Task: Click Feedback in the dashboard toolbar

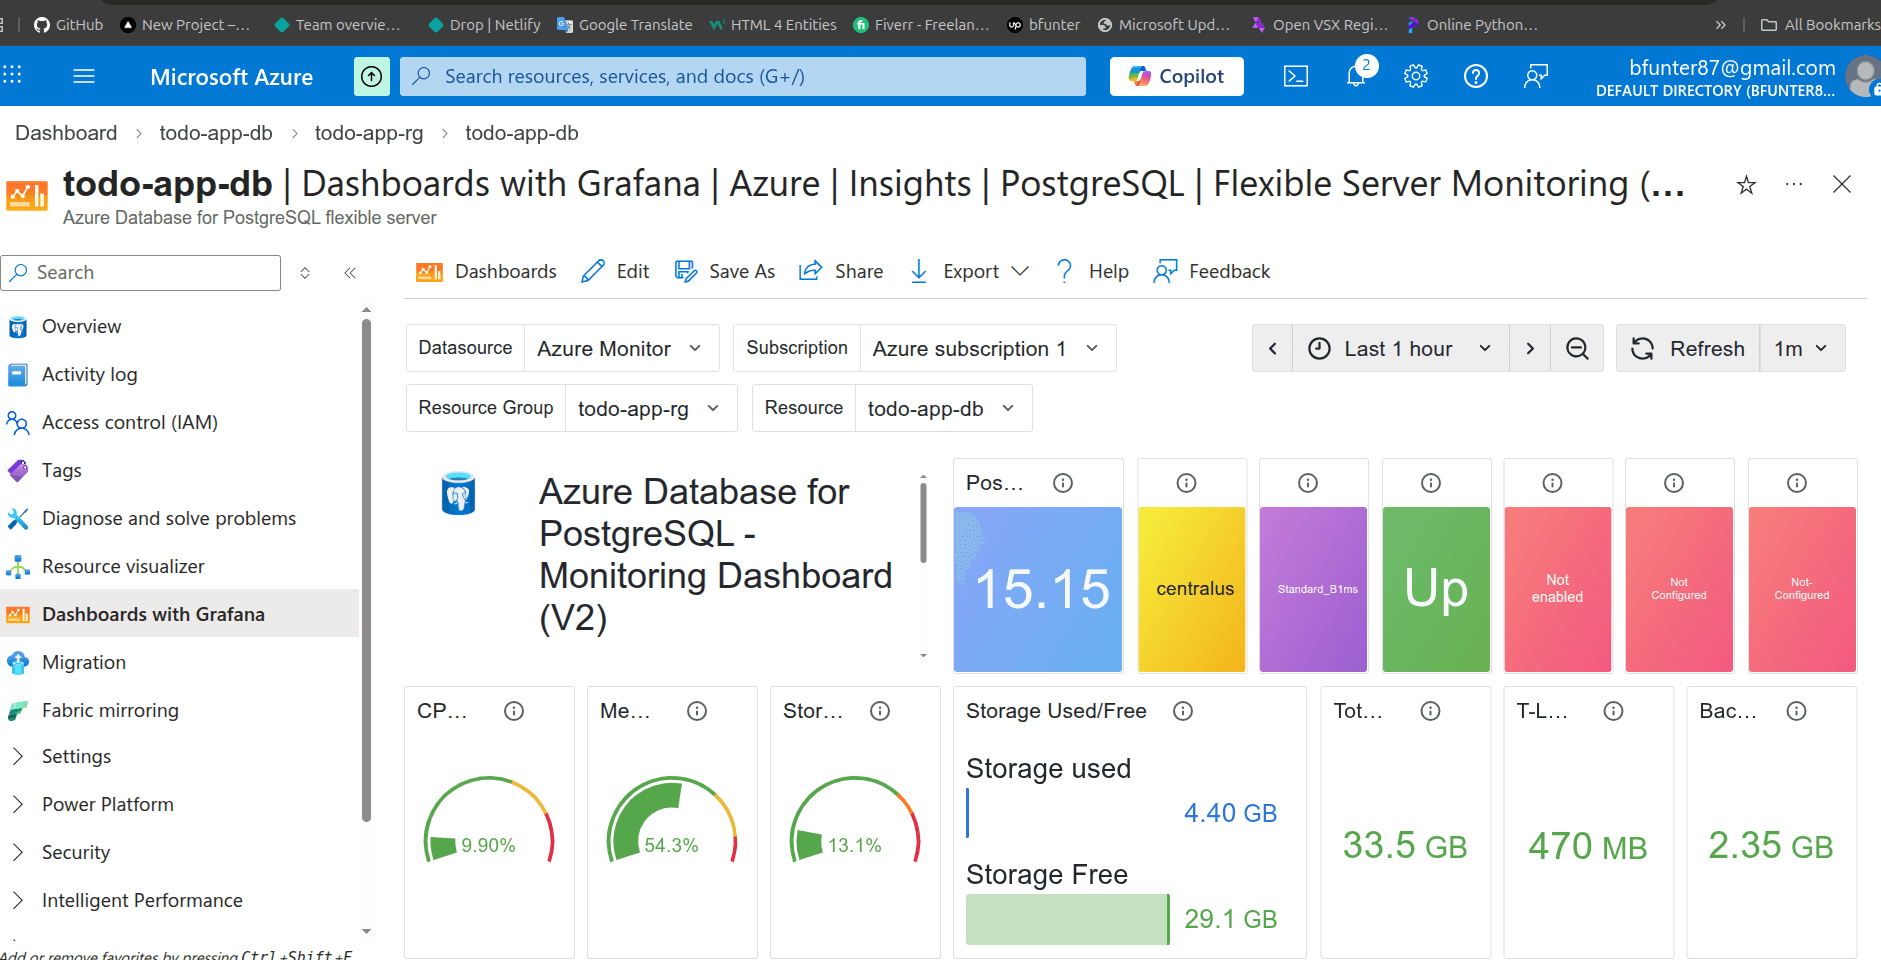Action: (1212, 272)
